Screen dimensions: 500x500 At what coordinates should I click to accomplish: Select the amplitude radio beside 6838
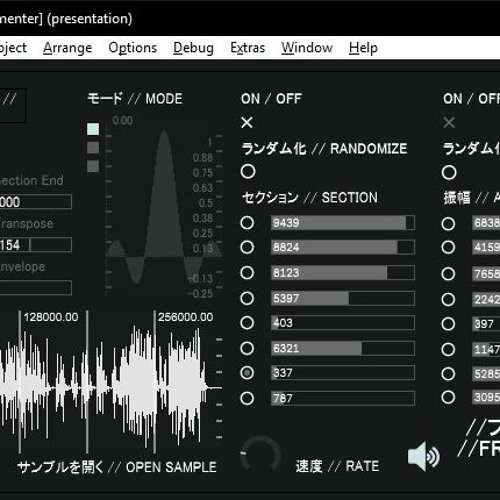448,224
